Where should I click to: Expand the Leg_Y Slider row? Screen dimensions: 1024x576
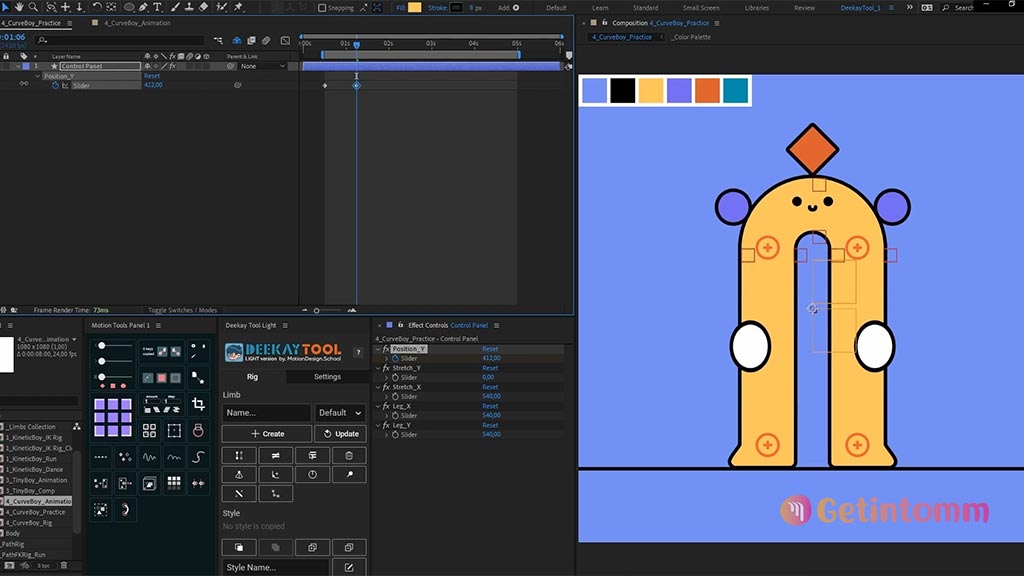coord(386,434)
